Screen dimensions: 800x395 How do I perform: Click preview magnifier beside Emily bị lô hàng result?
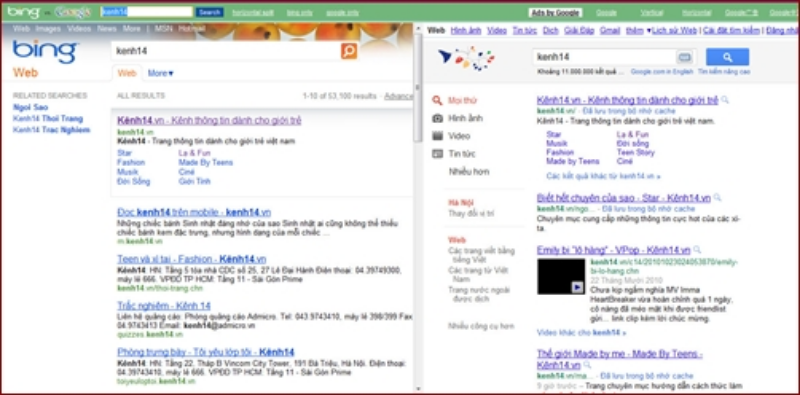[697, 250]
